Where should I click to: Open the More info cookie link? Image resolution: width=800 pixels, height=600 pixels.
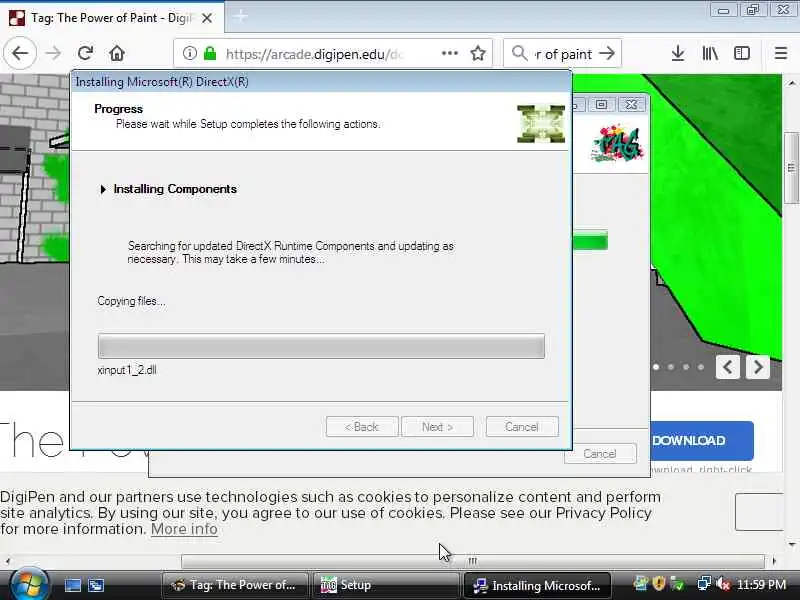point(184,529)
